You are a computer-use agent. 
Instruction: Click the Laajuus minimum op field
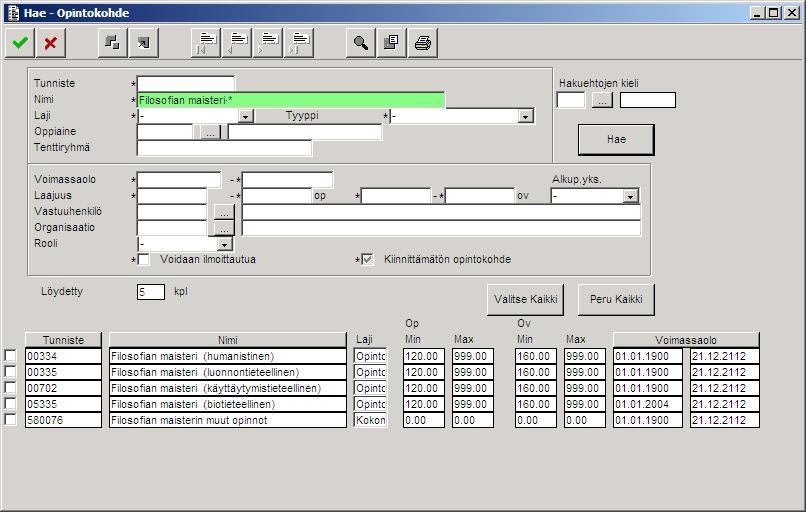click(x=172, y=196)
